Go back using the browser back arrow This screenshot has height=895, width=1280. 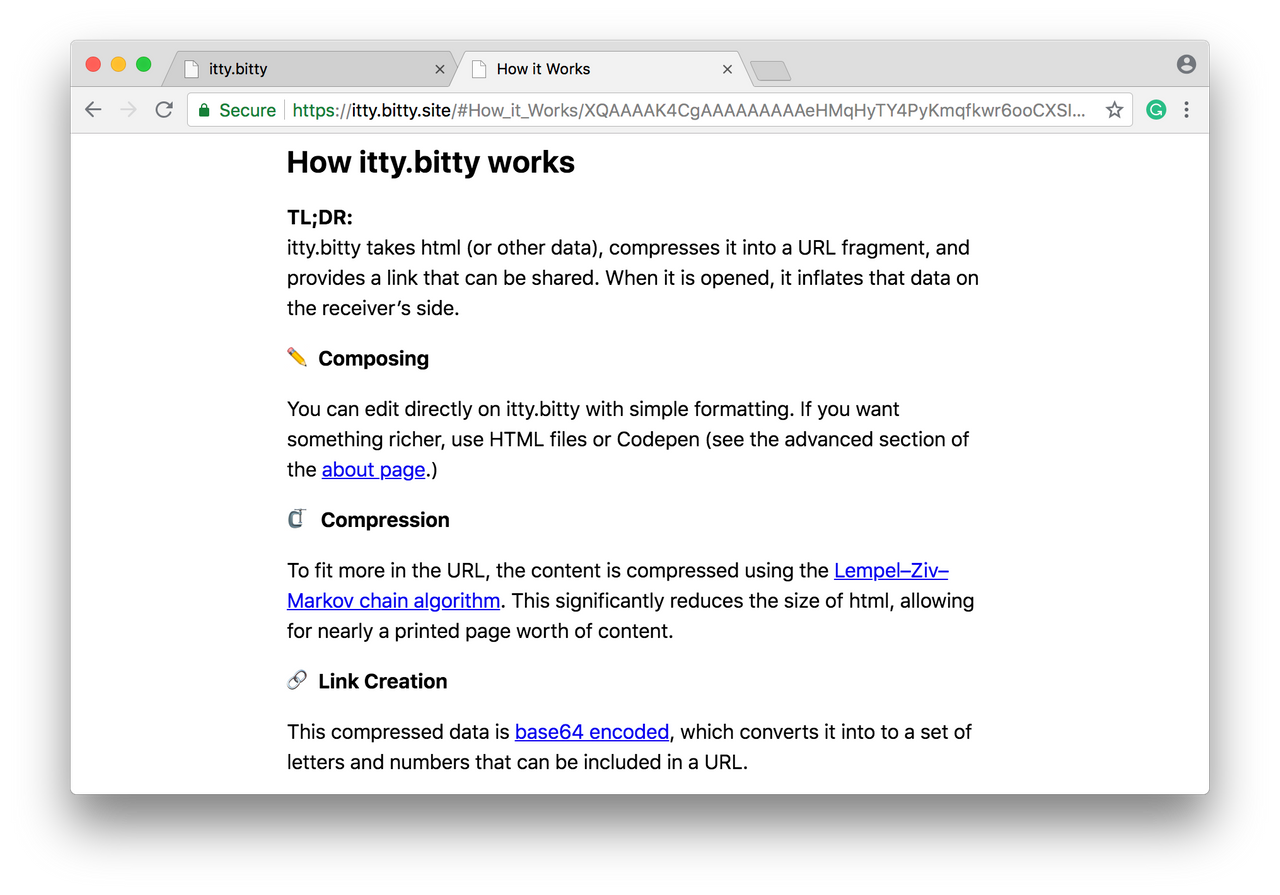pyautogui.click(x=93, y=110)
